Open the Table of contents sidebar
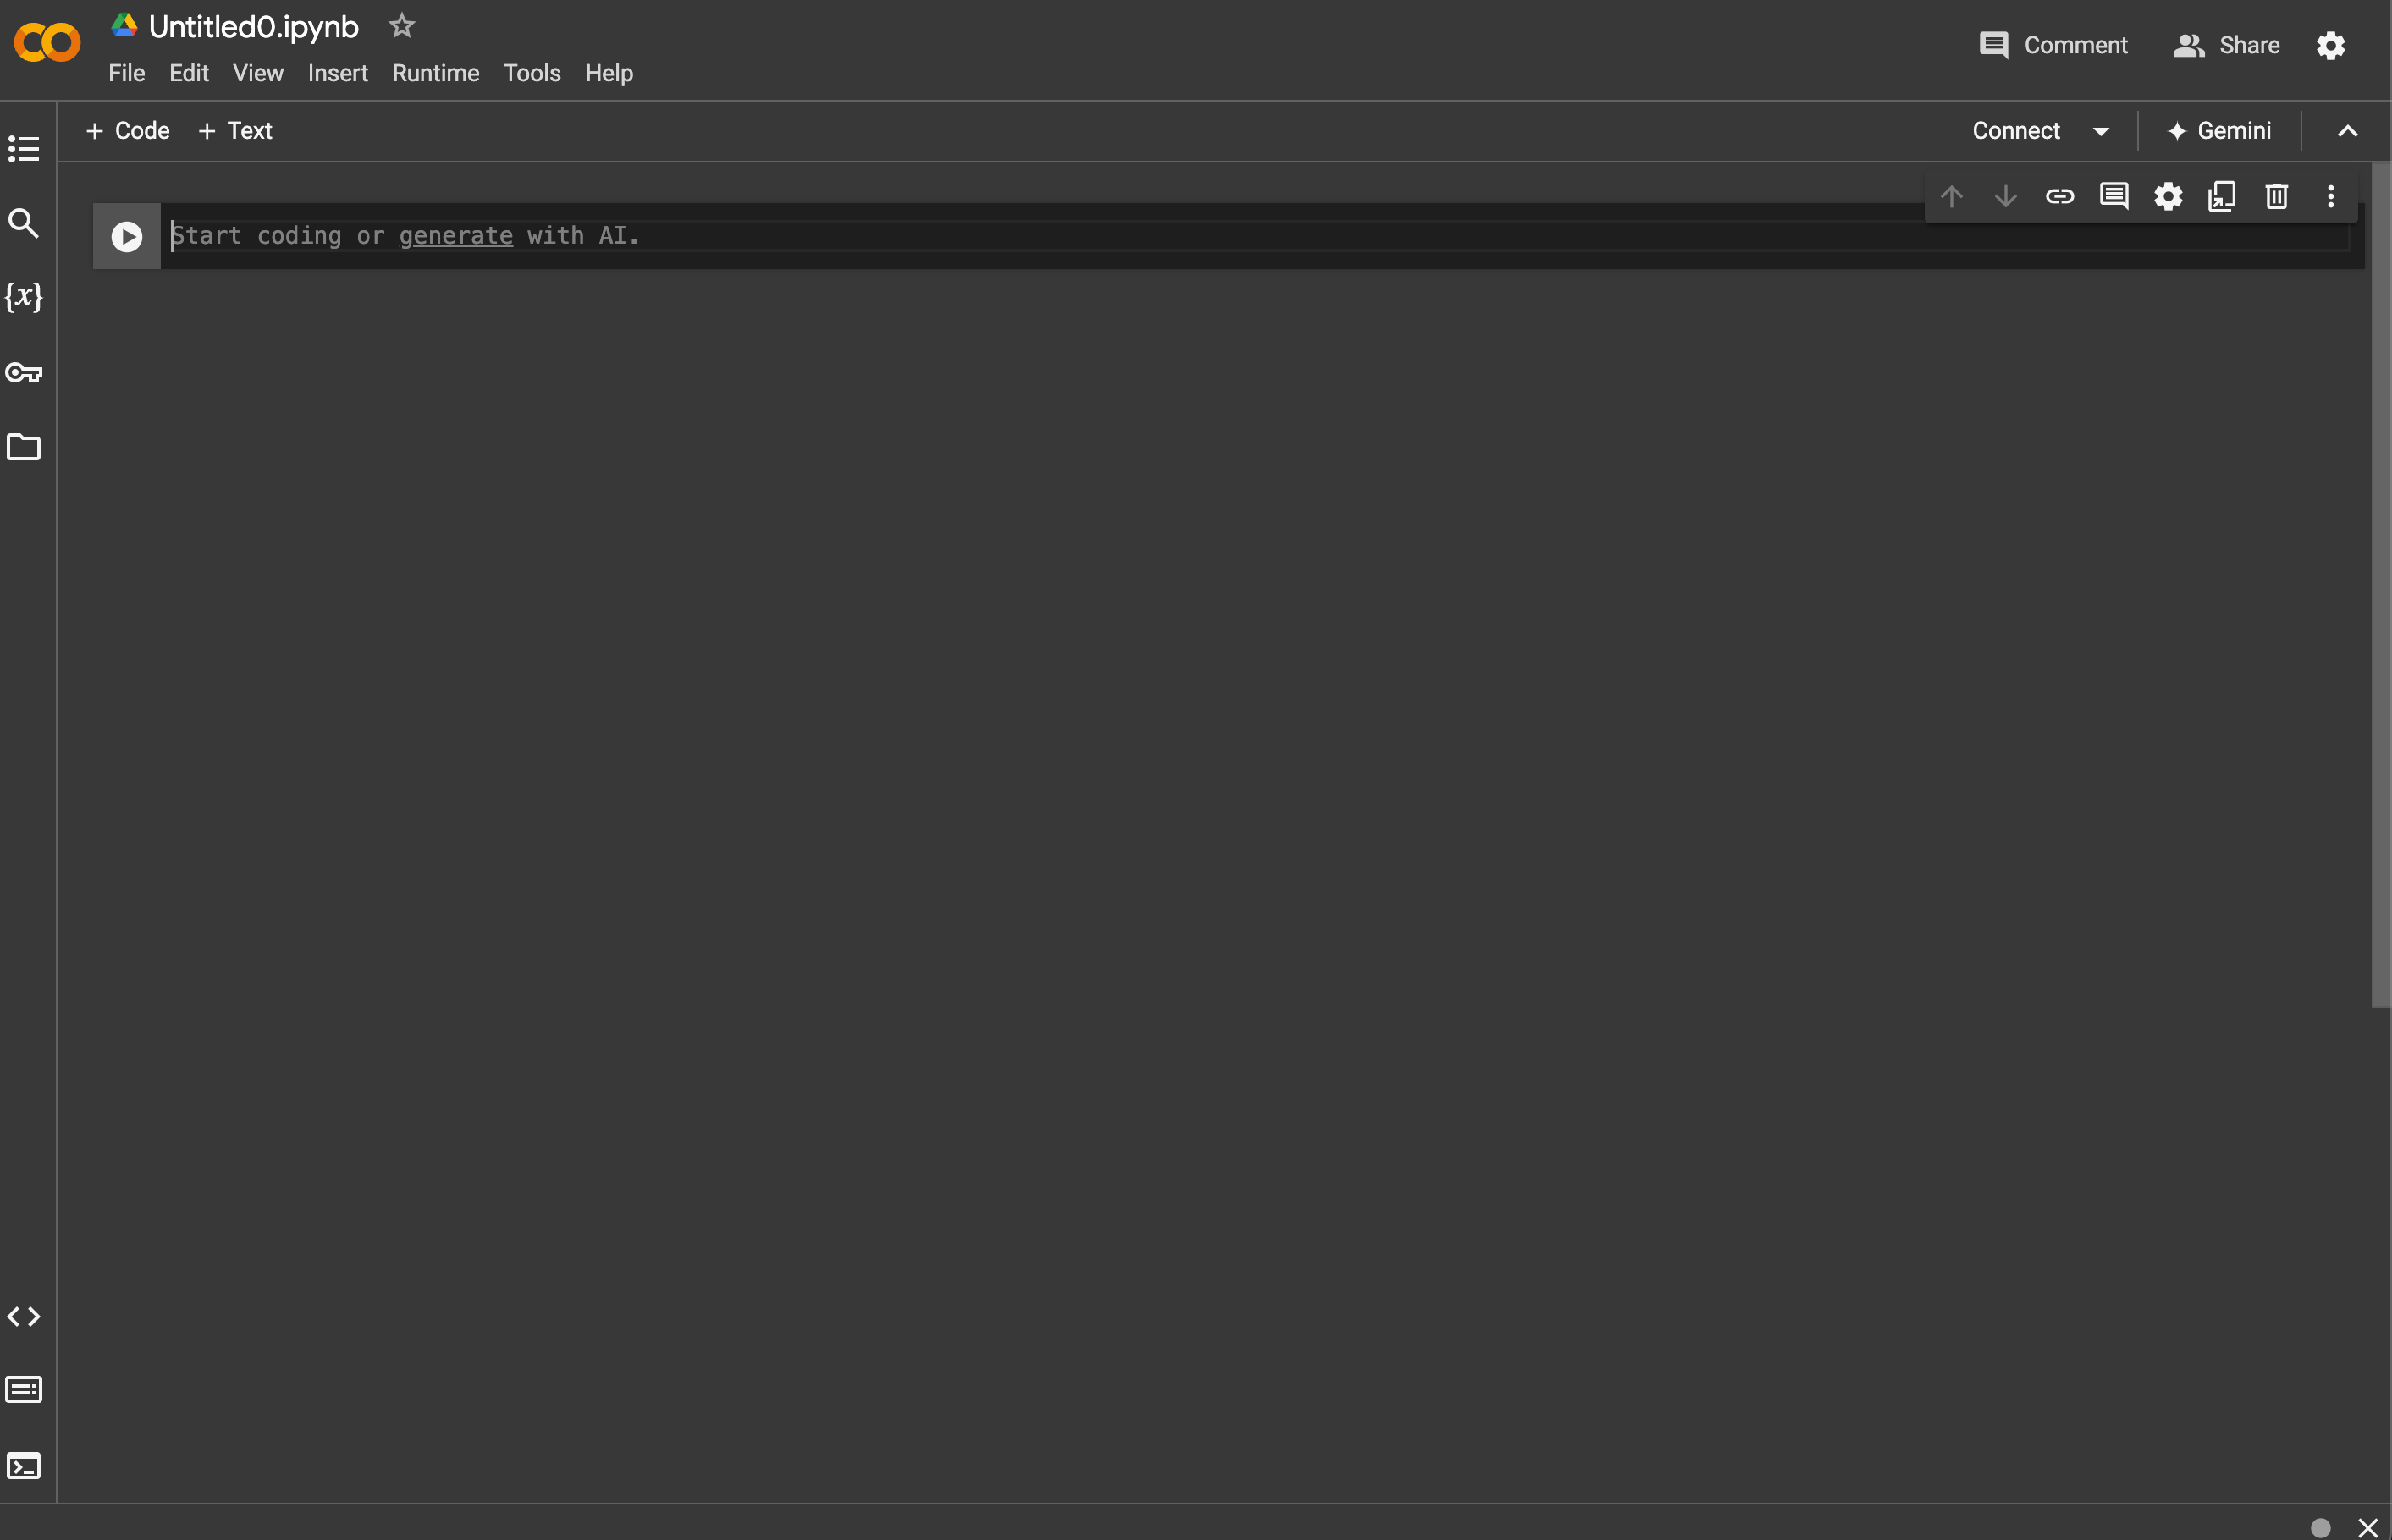The image size is (2392, 1540). click(x=24, y=149)
